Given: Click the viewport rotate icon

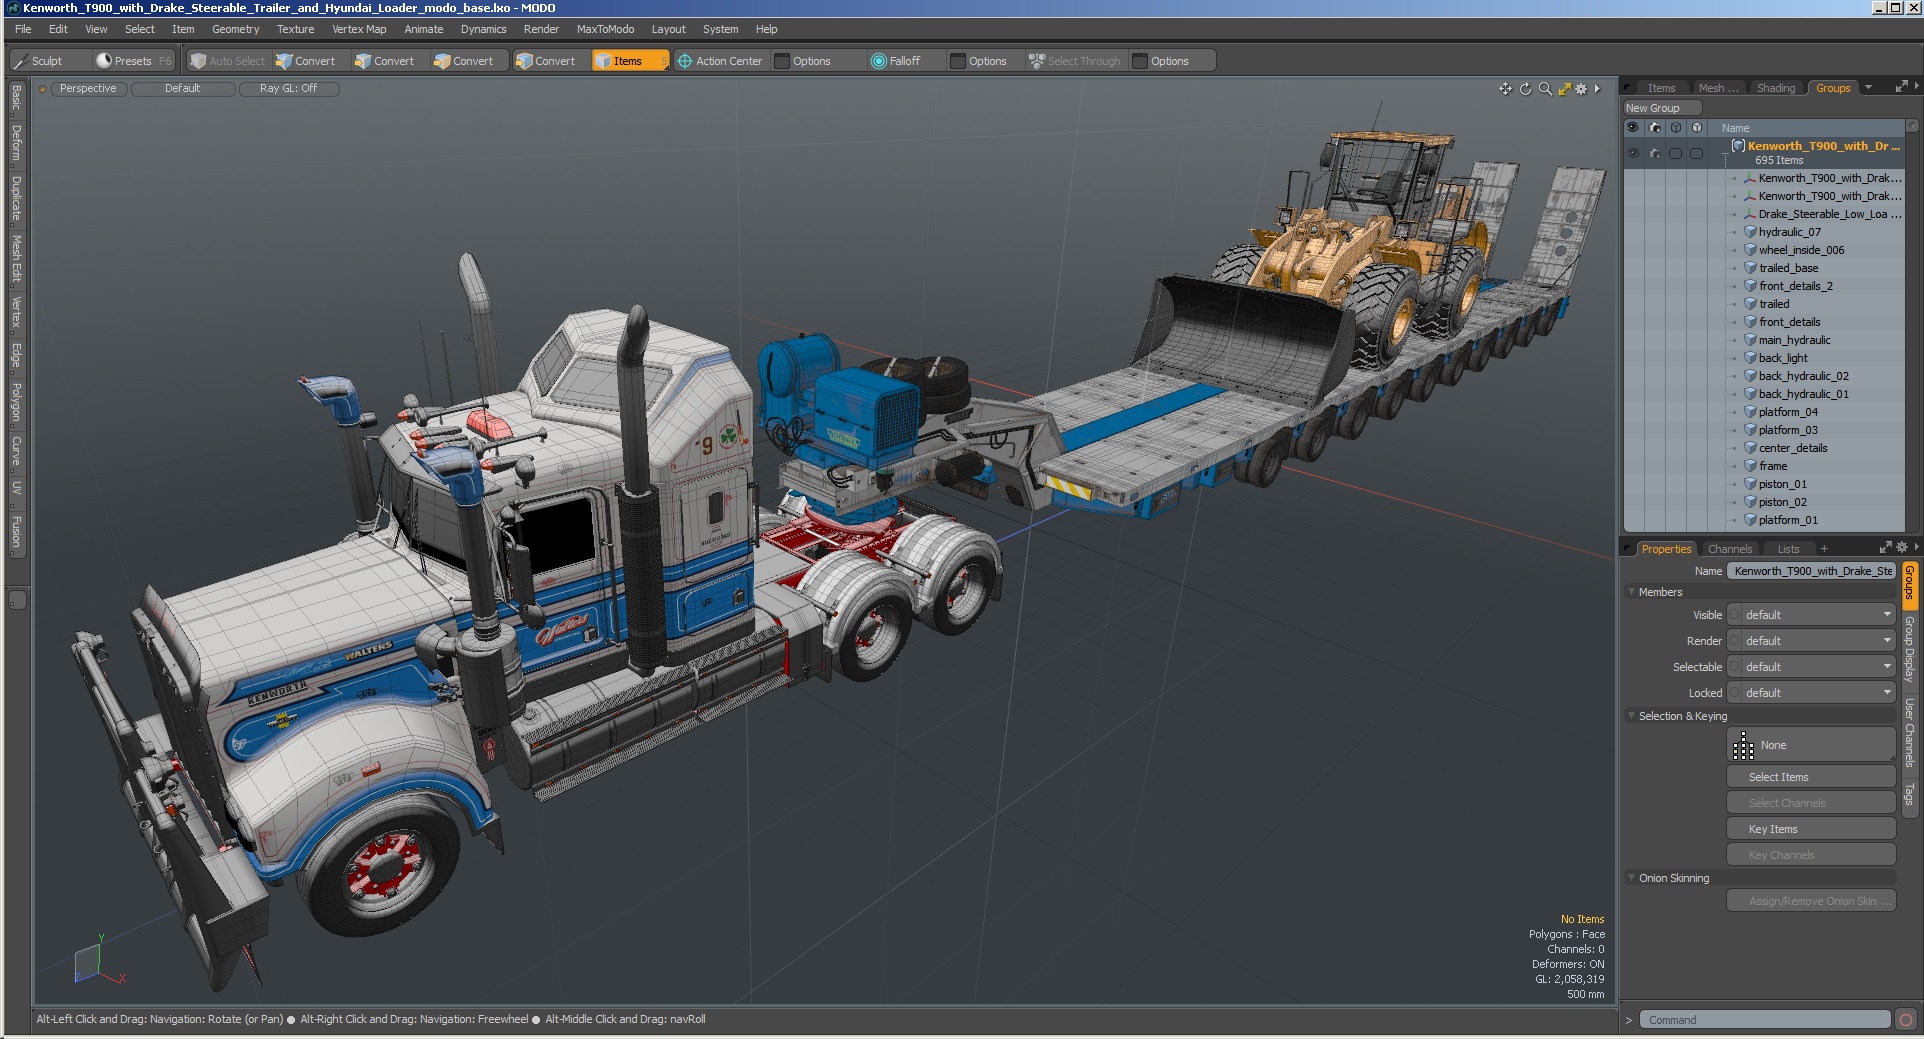Looking at the screenshot, I should point(1525,89).
